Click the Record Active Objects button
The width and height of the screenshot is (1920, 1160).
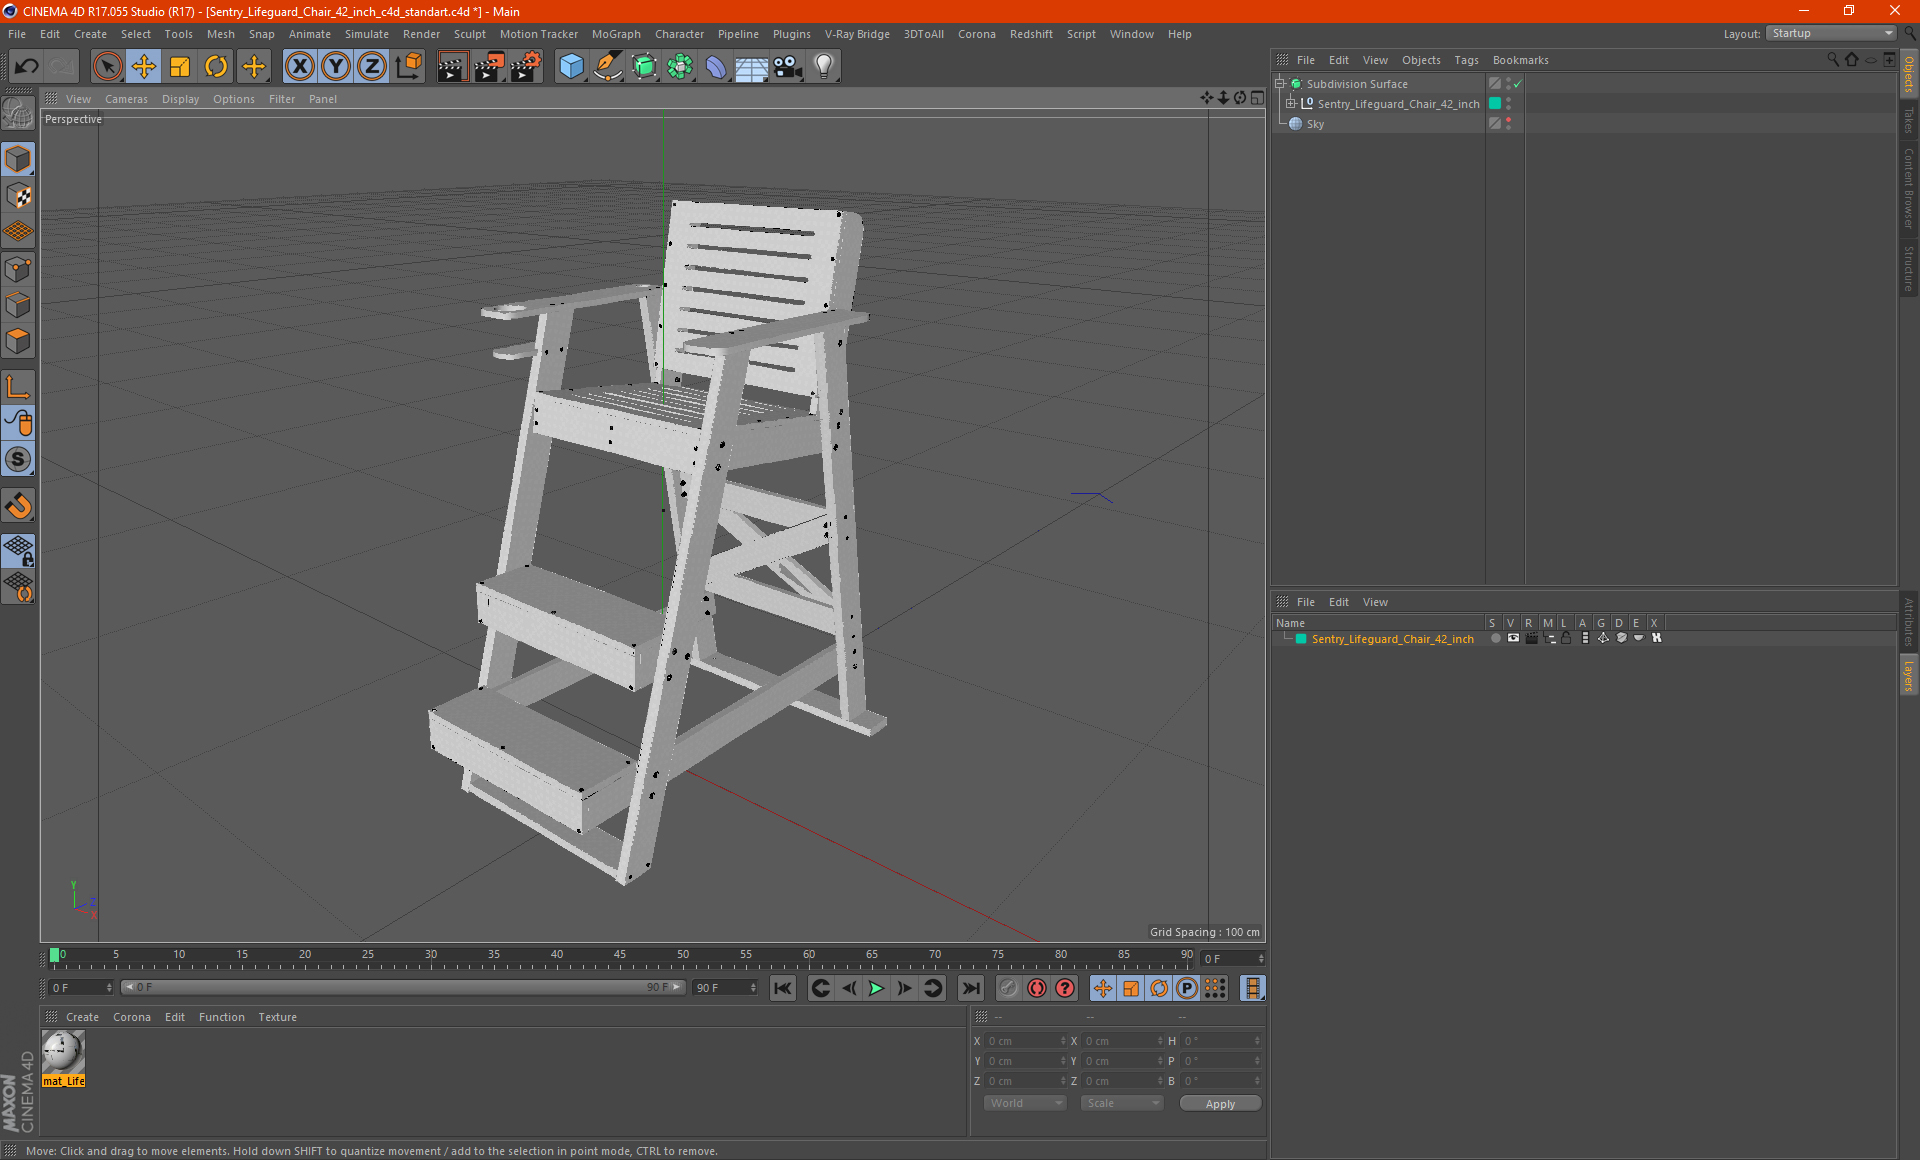click(1009, 988)
